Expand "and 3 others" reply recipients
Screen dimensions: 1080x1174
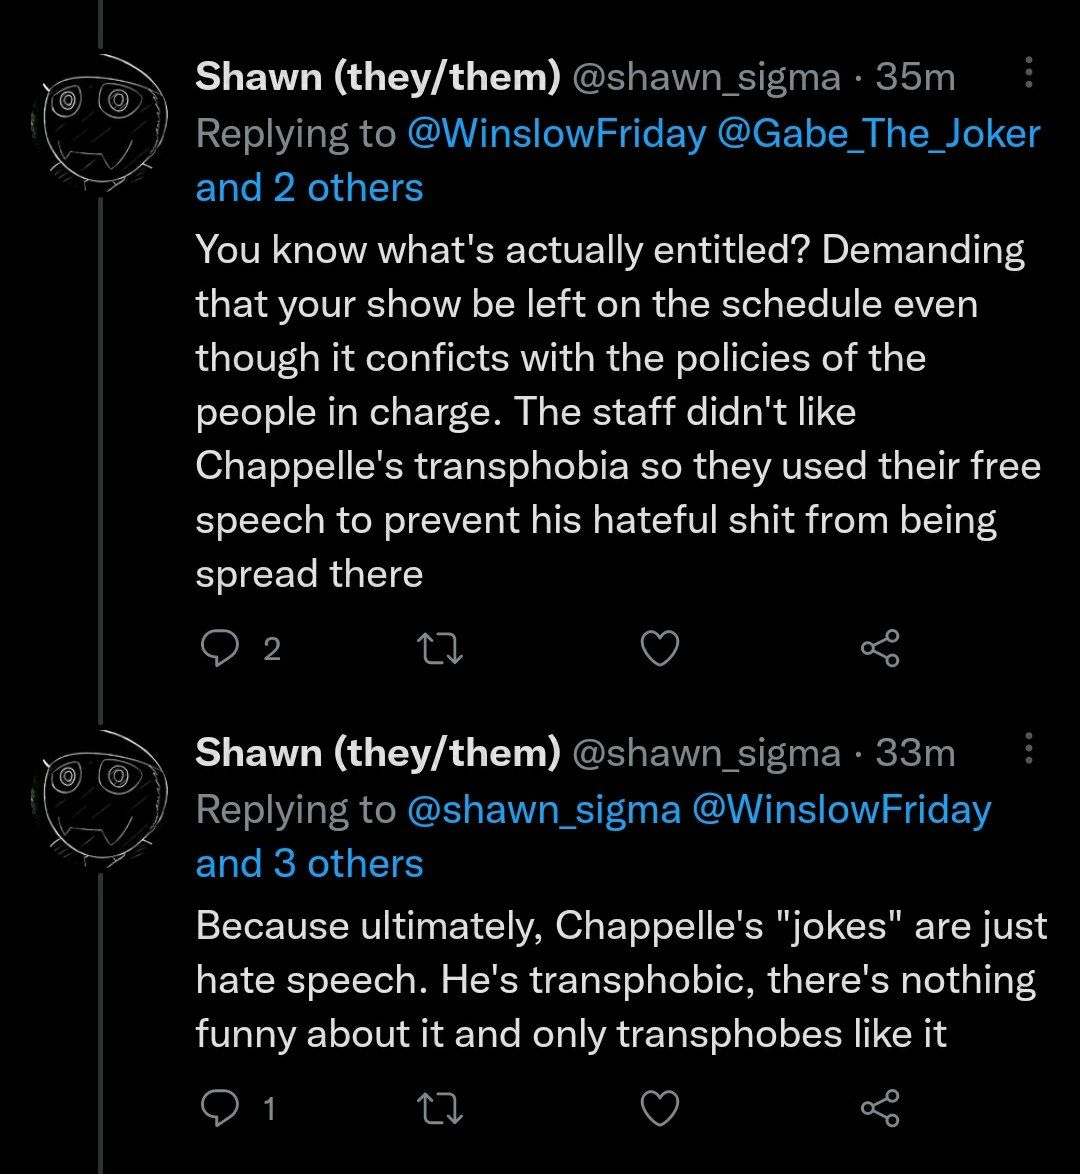[x=309, y=863]
